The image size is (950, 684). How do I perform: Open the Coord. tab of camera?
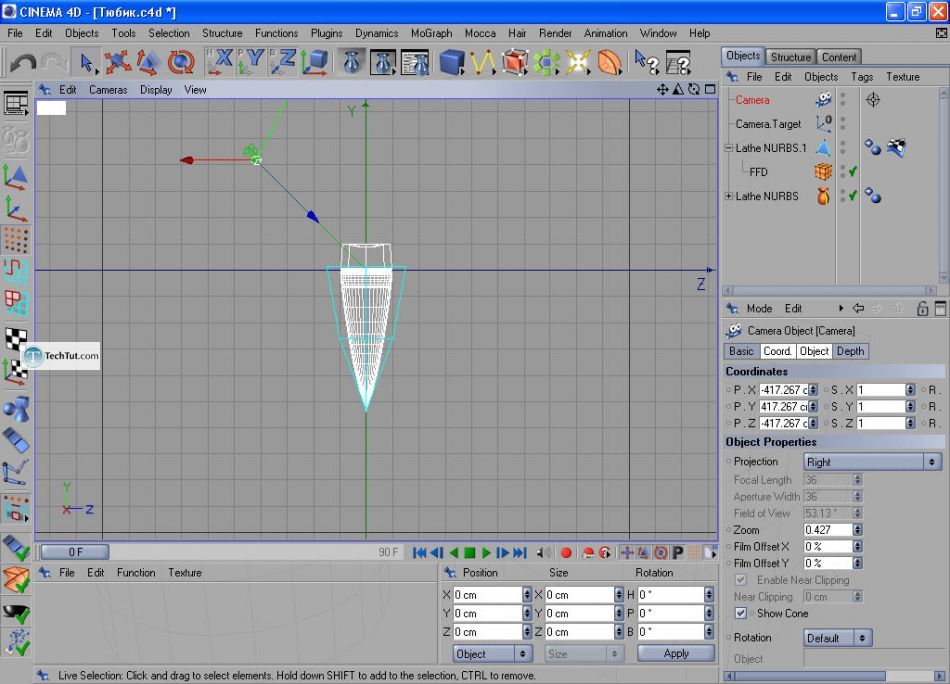[777, 351]
